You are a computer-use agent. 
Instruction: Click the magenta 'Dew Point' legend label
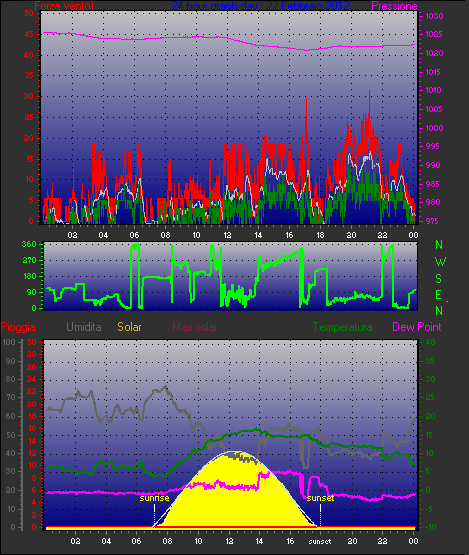[417, 327]
